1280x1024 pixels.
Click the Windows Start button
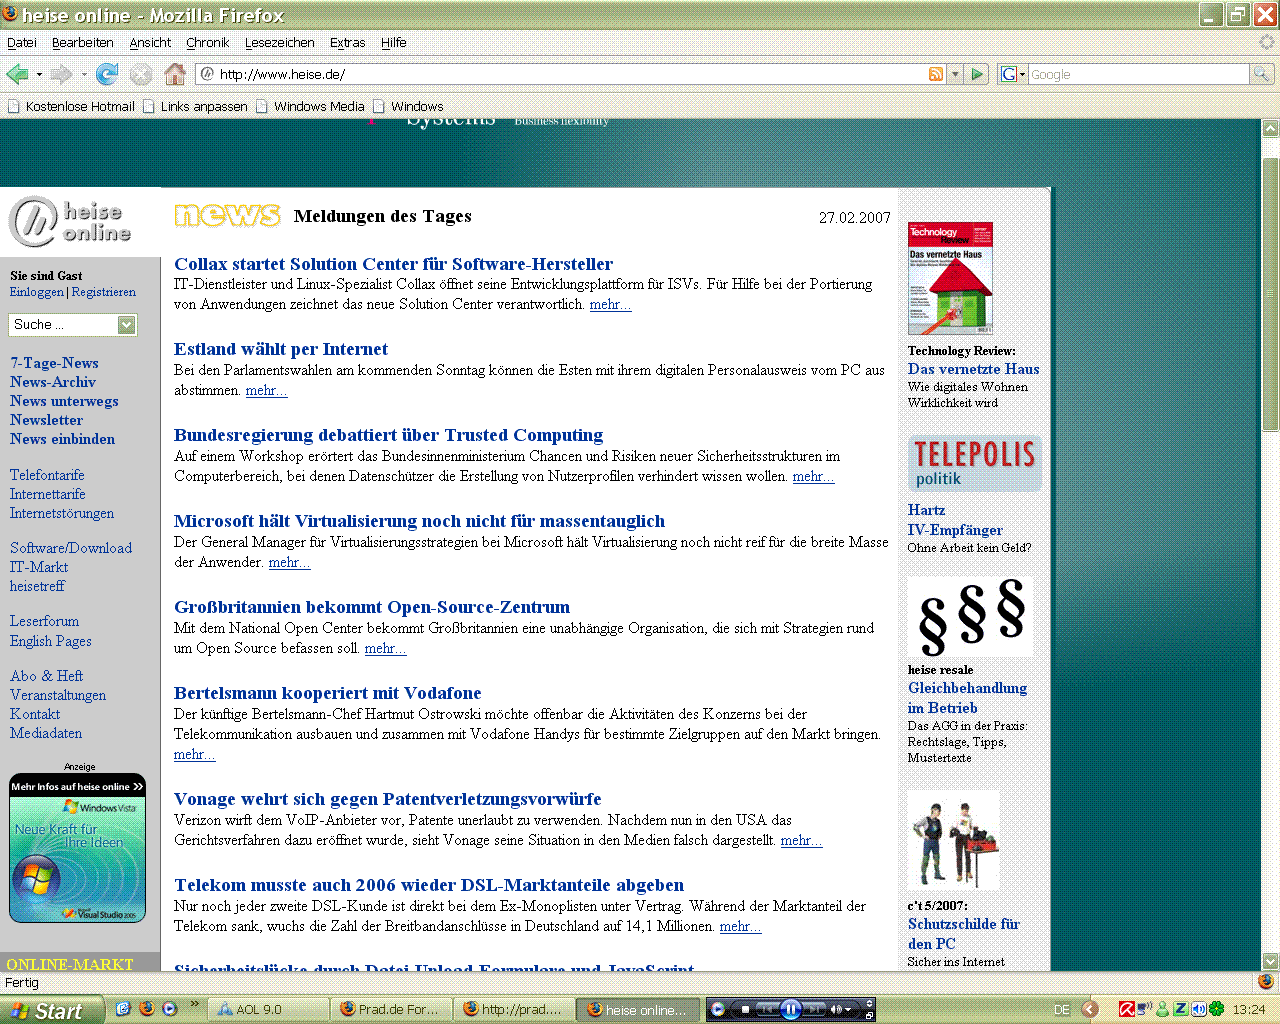click(x=52, y=1010)
